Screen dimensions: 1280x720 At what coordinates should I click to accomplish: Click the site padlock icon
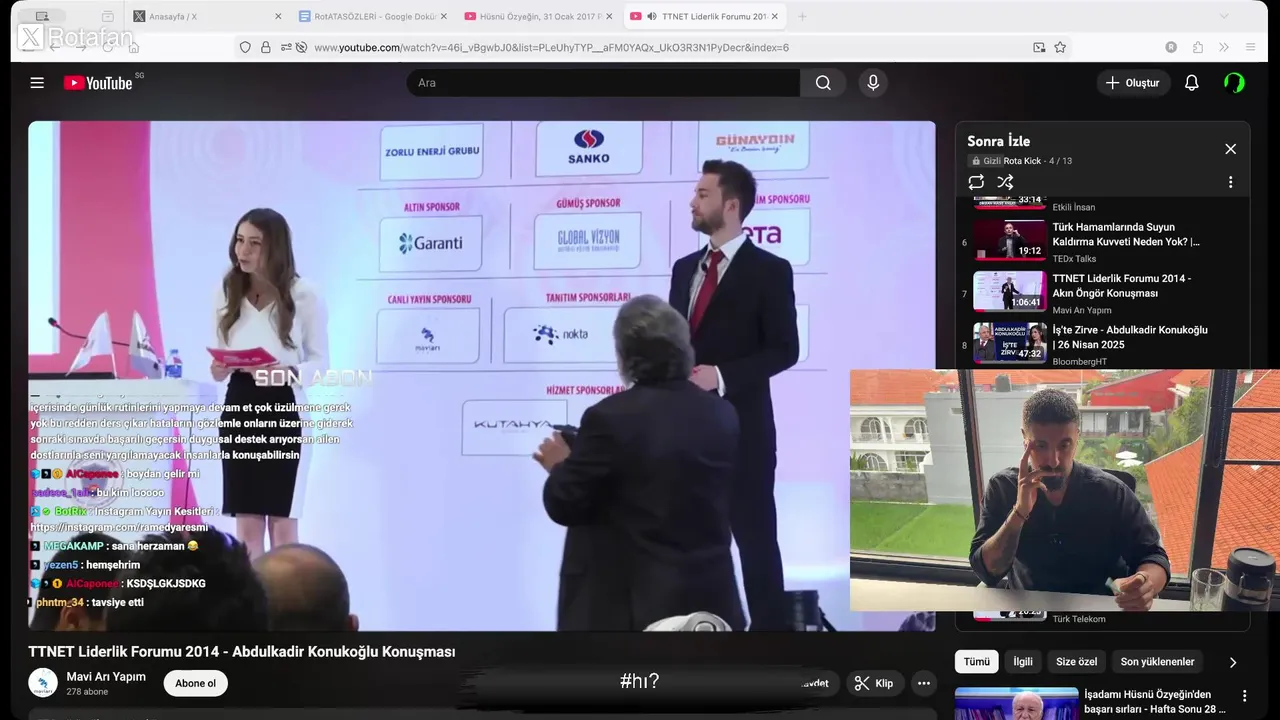coord(266,47)
